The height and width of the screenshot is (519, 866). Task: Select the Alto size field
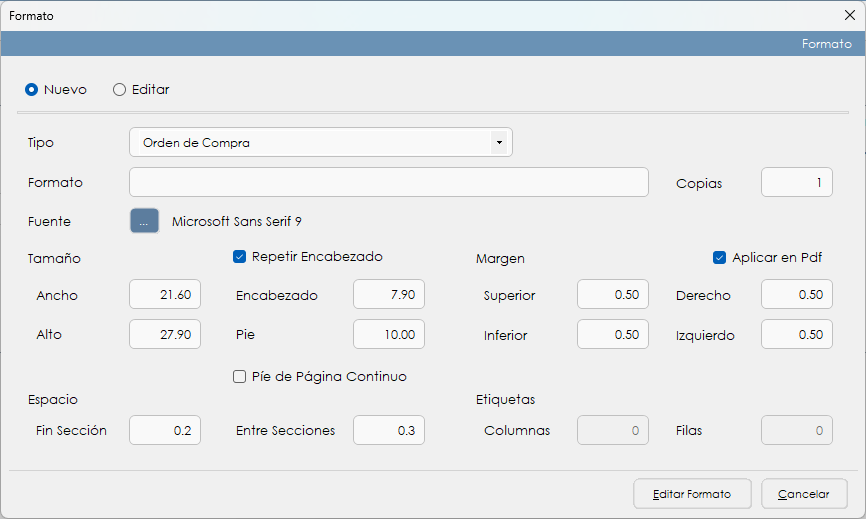point(165,334)
